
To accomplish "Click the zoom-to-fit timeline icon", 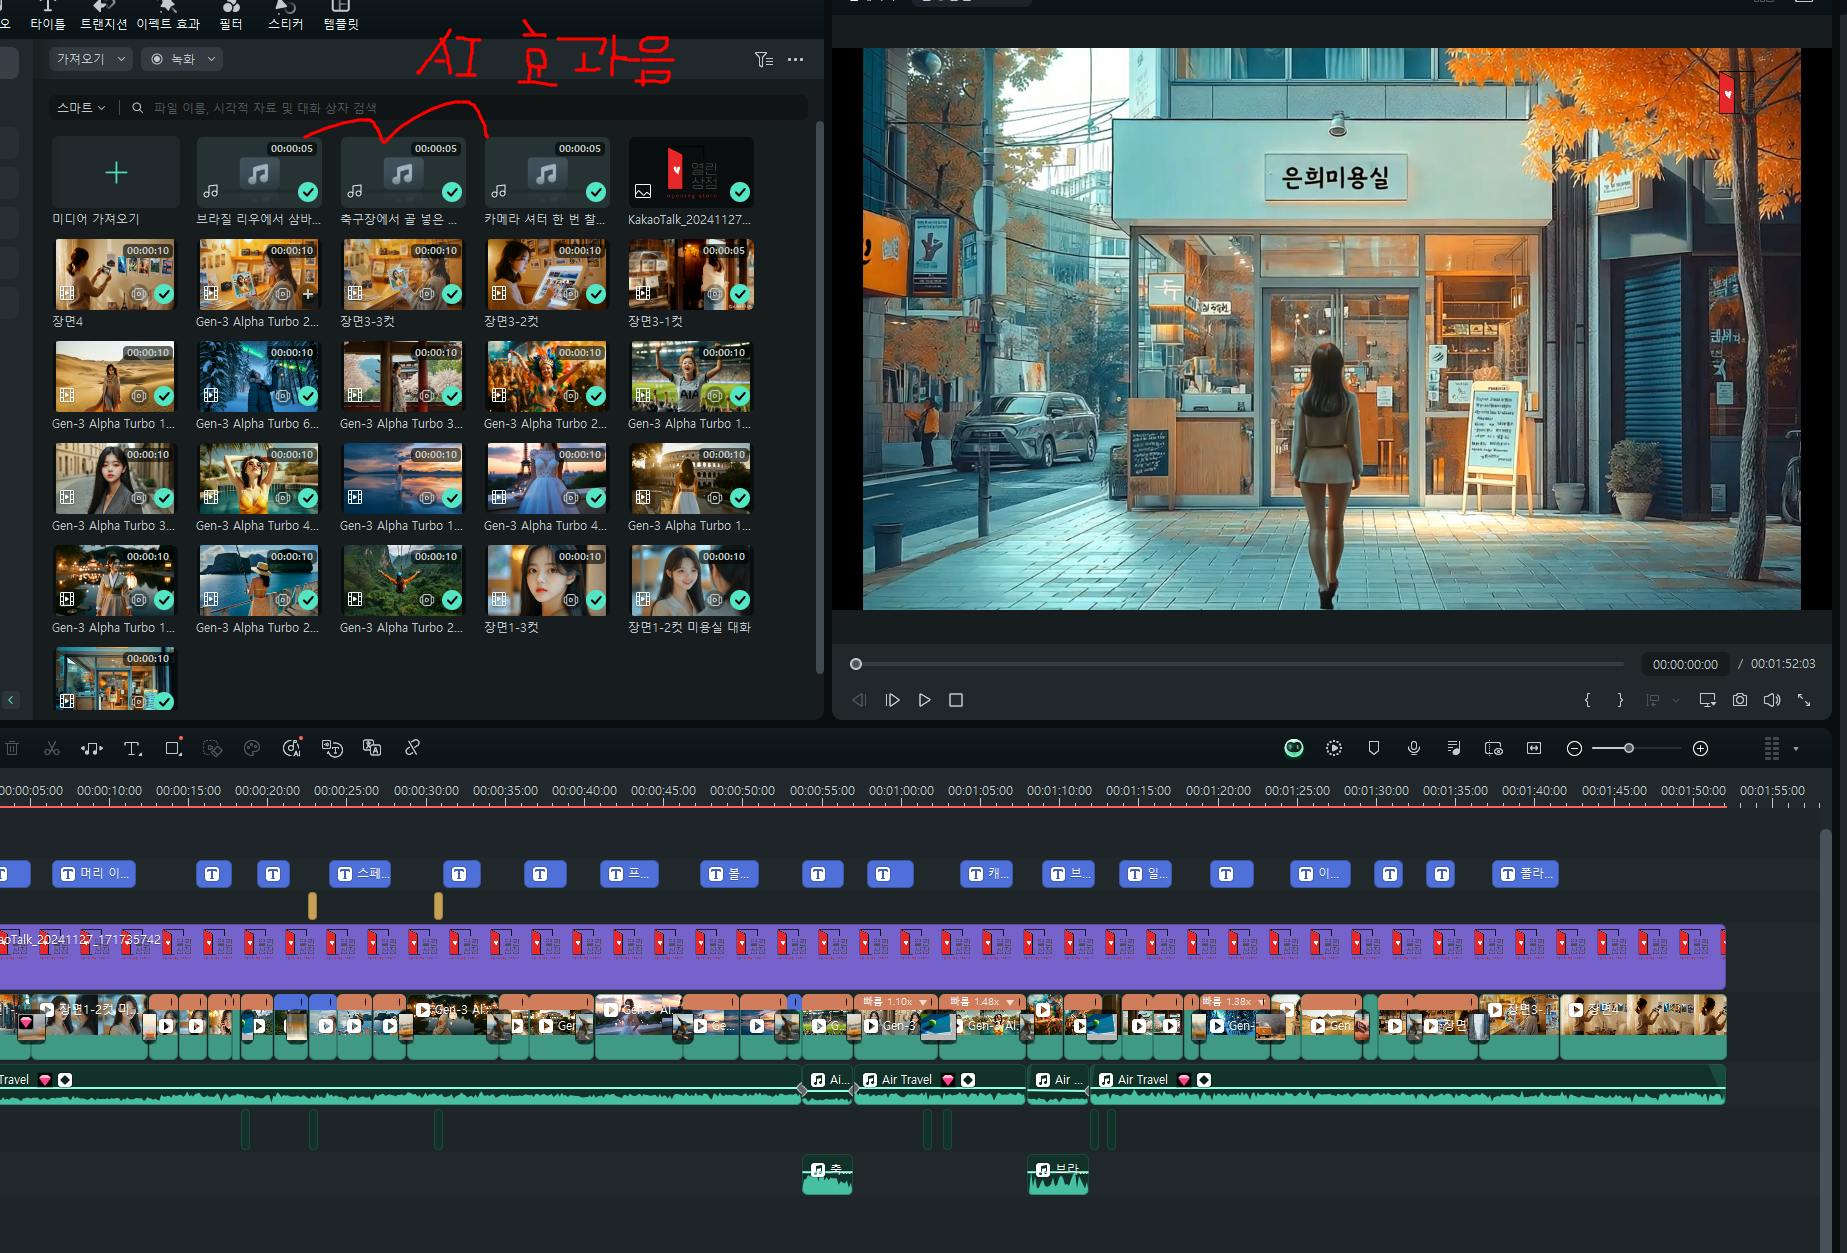I will pos(1534,748).
